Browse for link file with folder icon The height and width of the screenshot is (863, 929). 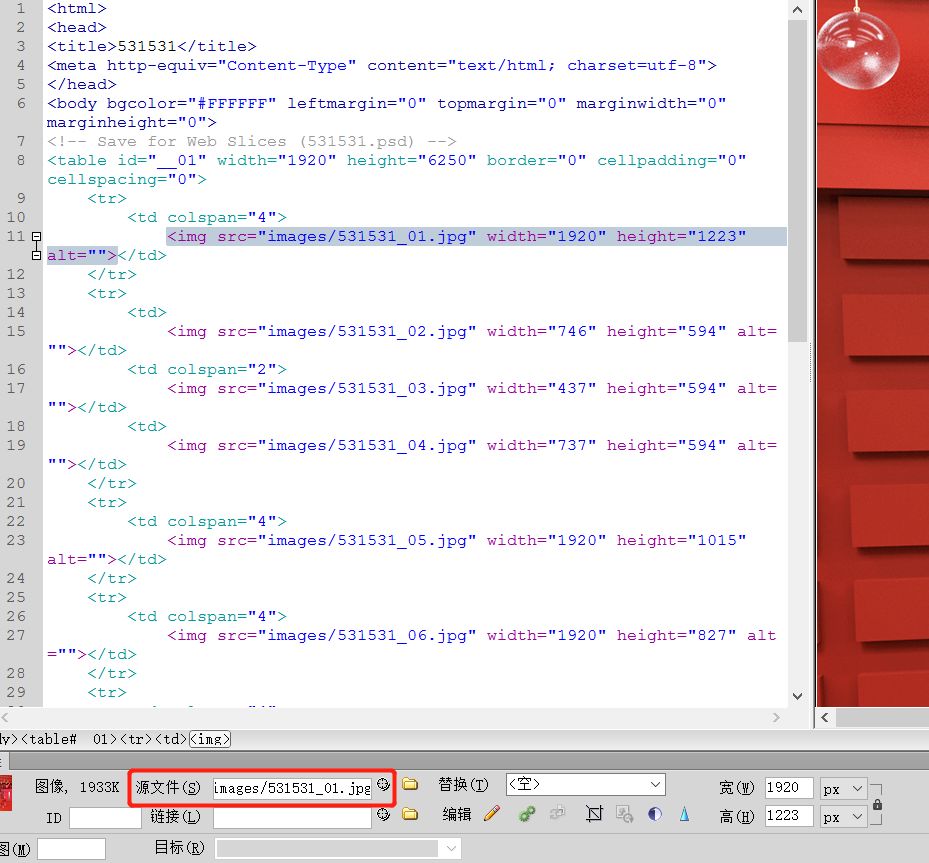click(409, 814)
